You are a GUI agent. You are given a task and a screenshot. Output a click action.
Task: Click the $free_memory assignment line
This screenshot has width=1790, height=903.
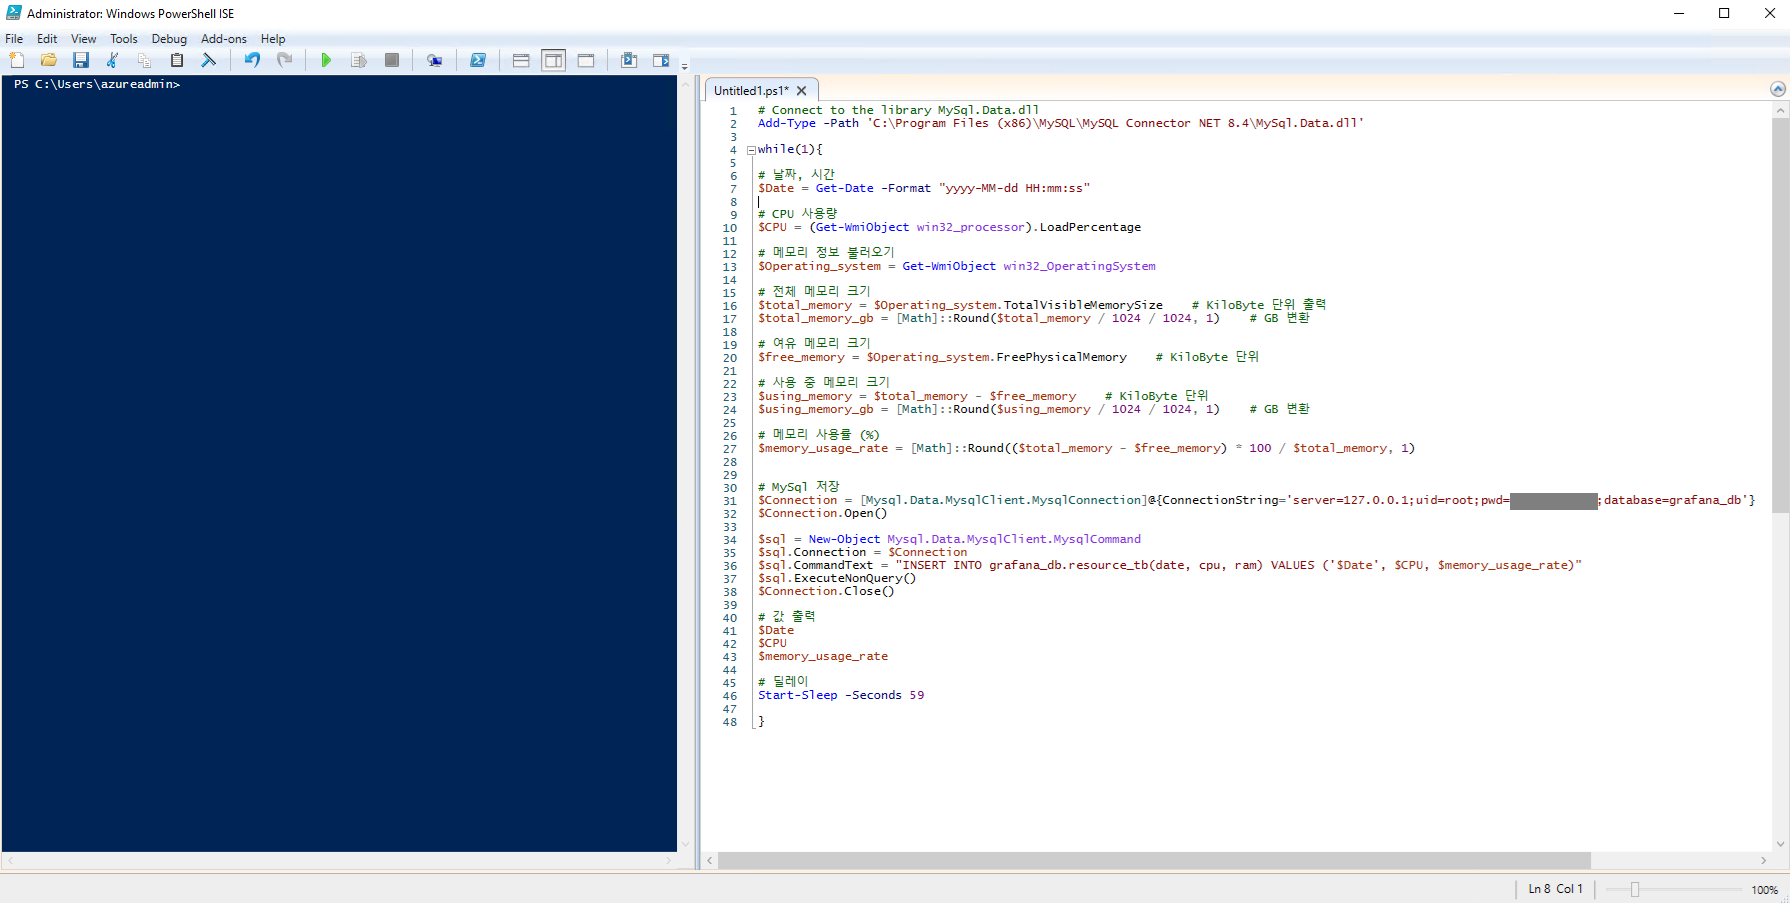pyautogui.click(x=1008, y=358)
